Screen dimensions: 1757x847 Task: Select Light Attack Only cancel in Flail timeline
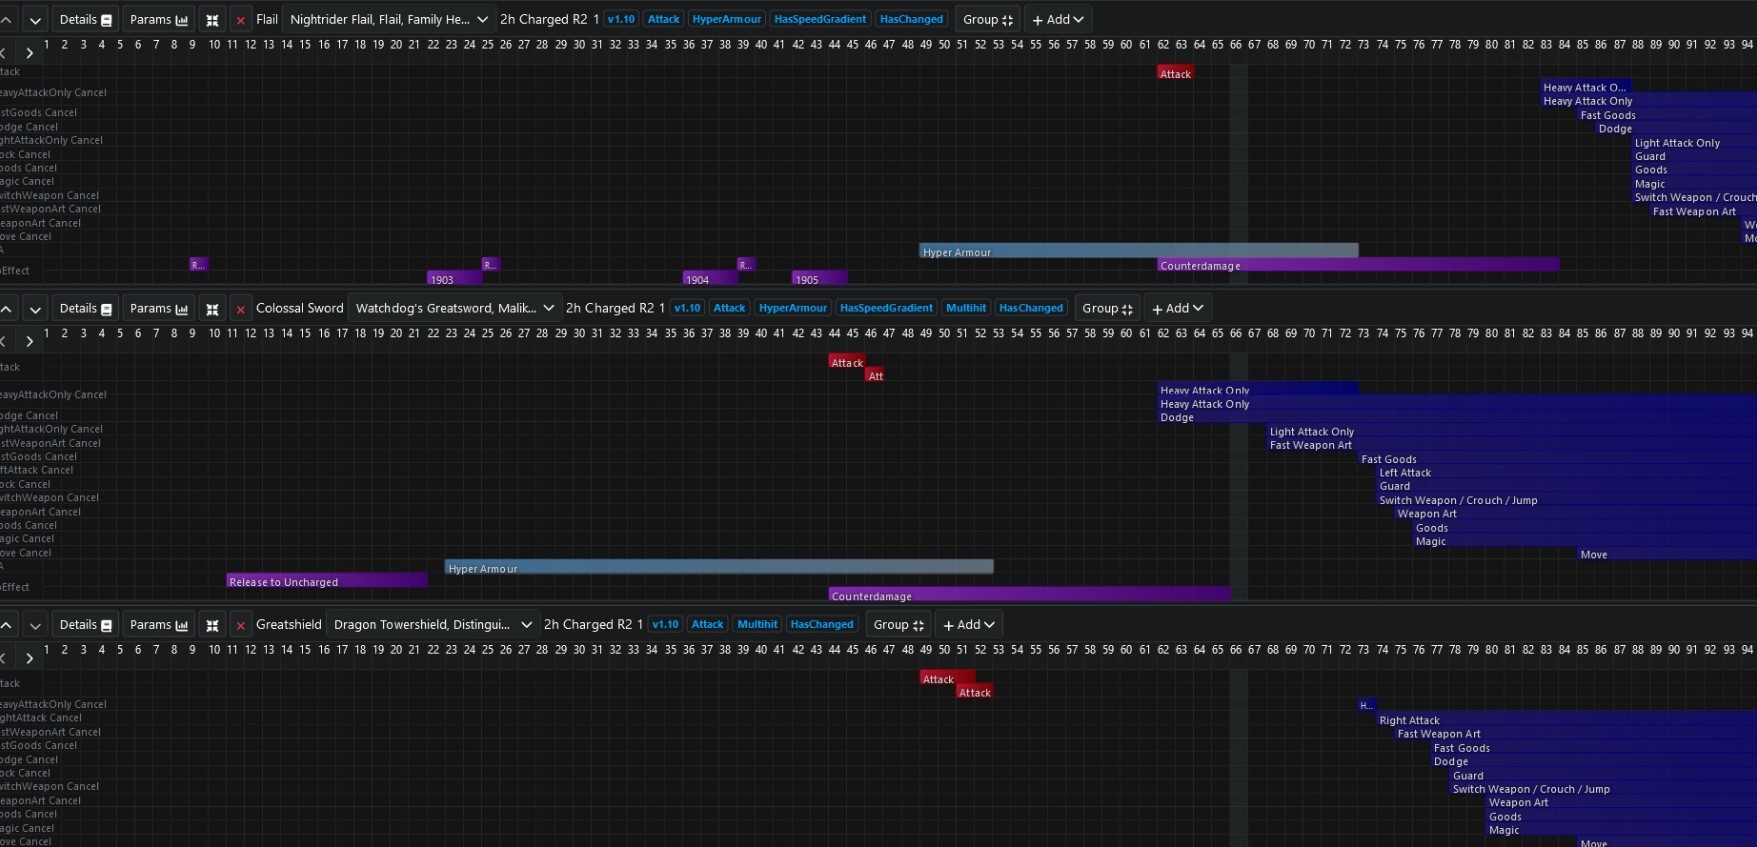tap(1694, 142)
